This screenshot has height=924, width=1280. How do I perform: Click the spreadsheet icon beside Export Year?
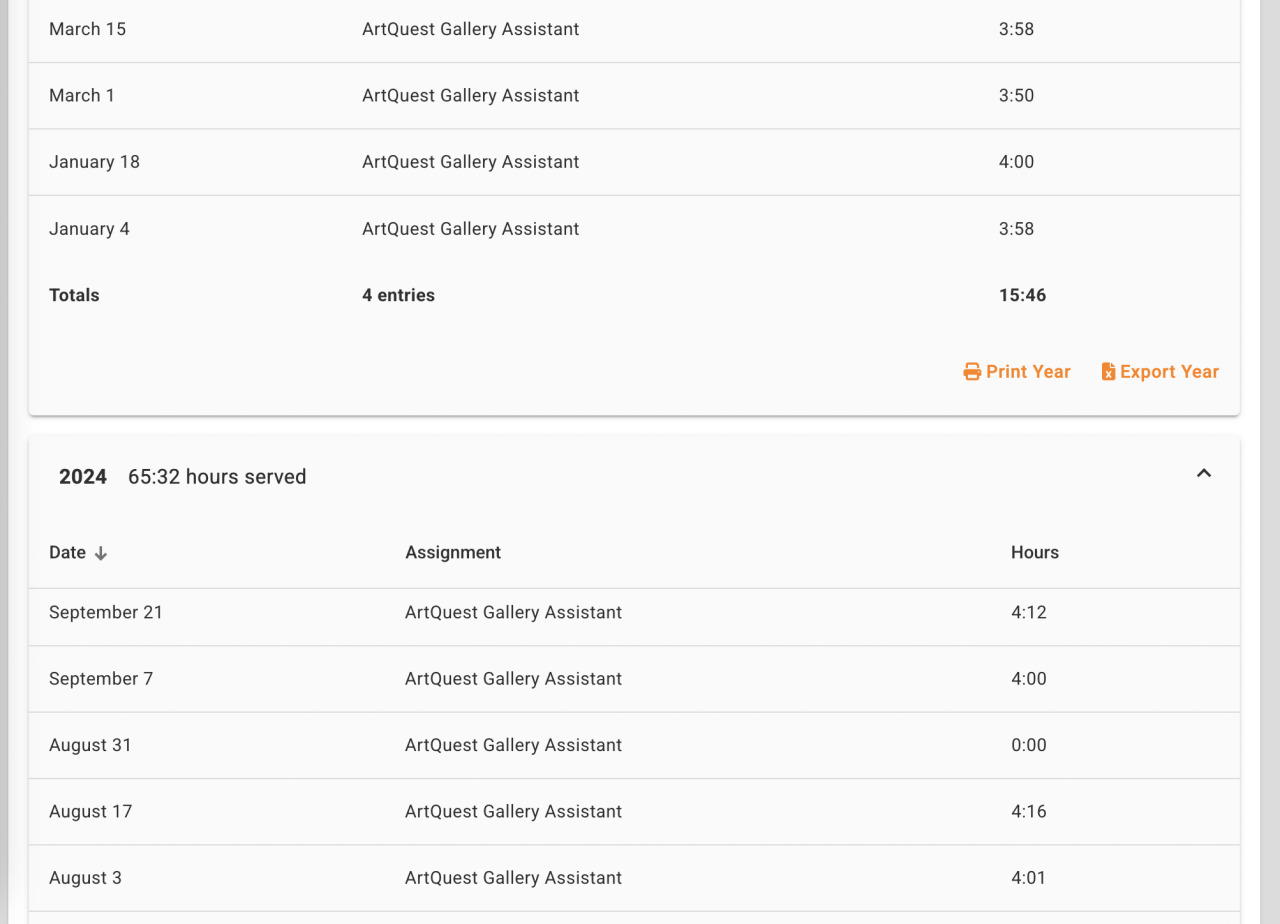pyautogui.click(x=1108, y=372)
